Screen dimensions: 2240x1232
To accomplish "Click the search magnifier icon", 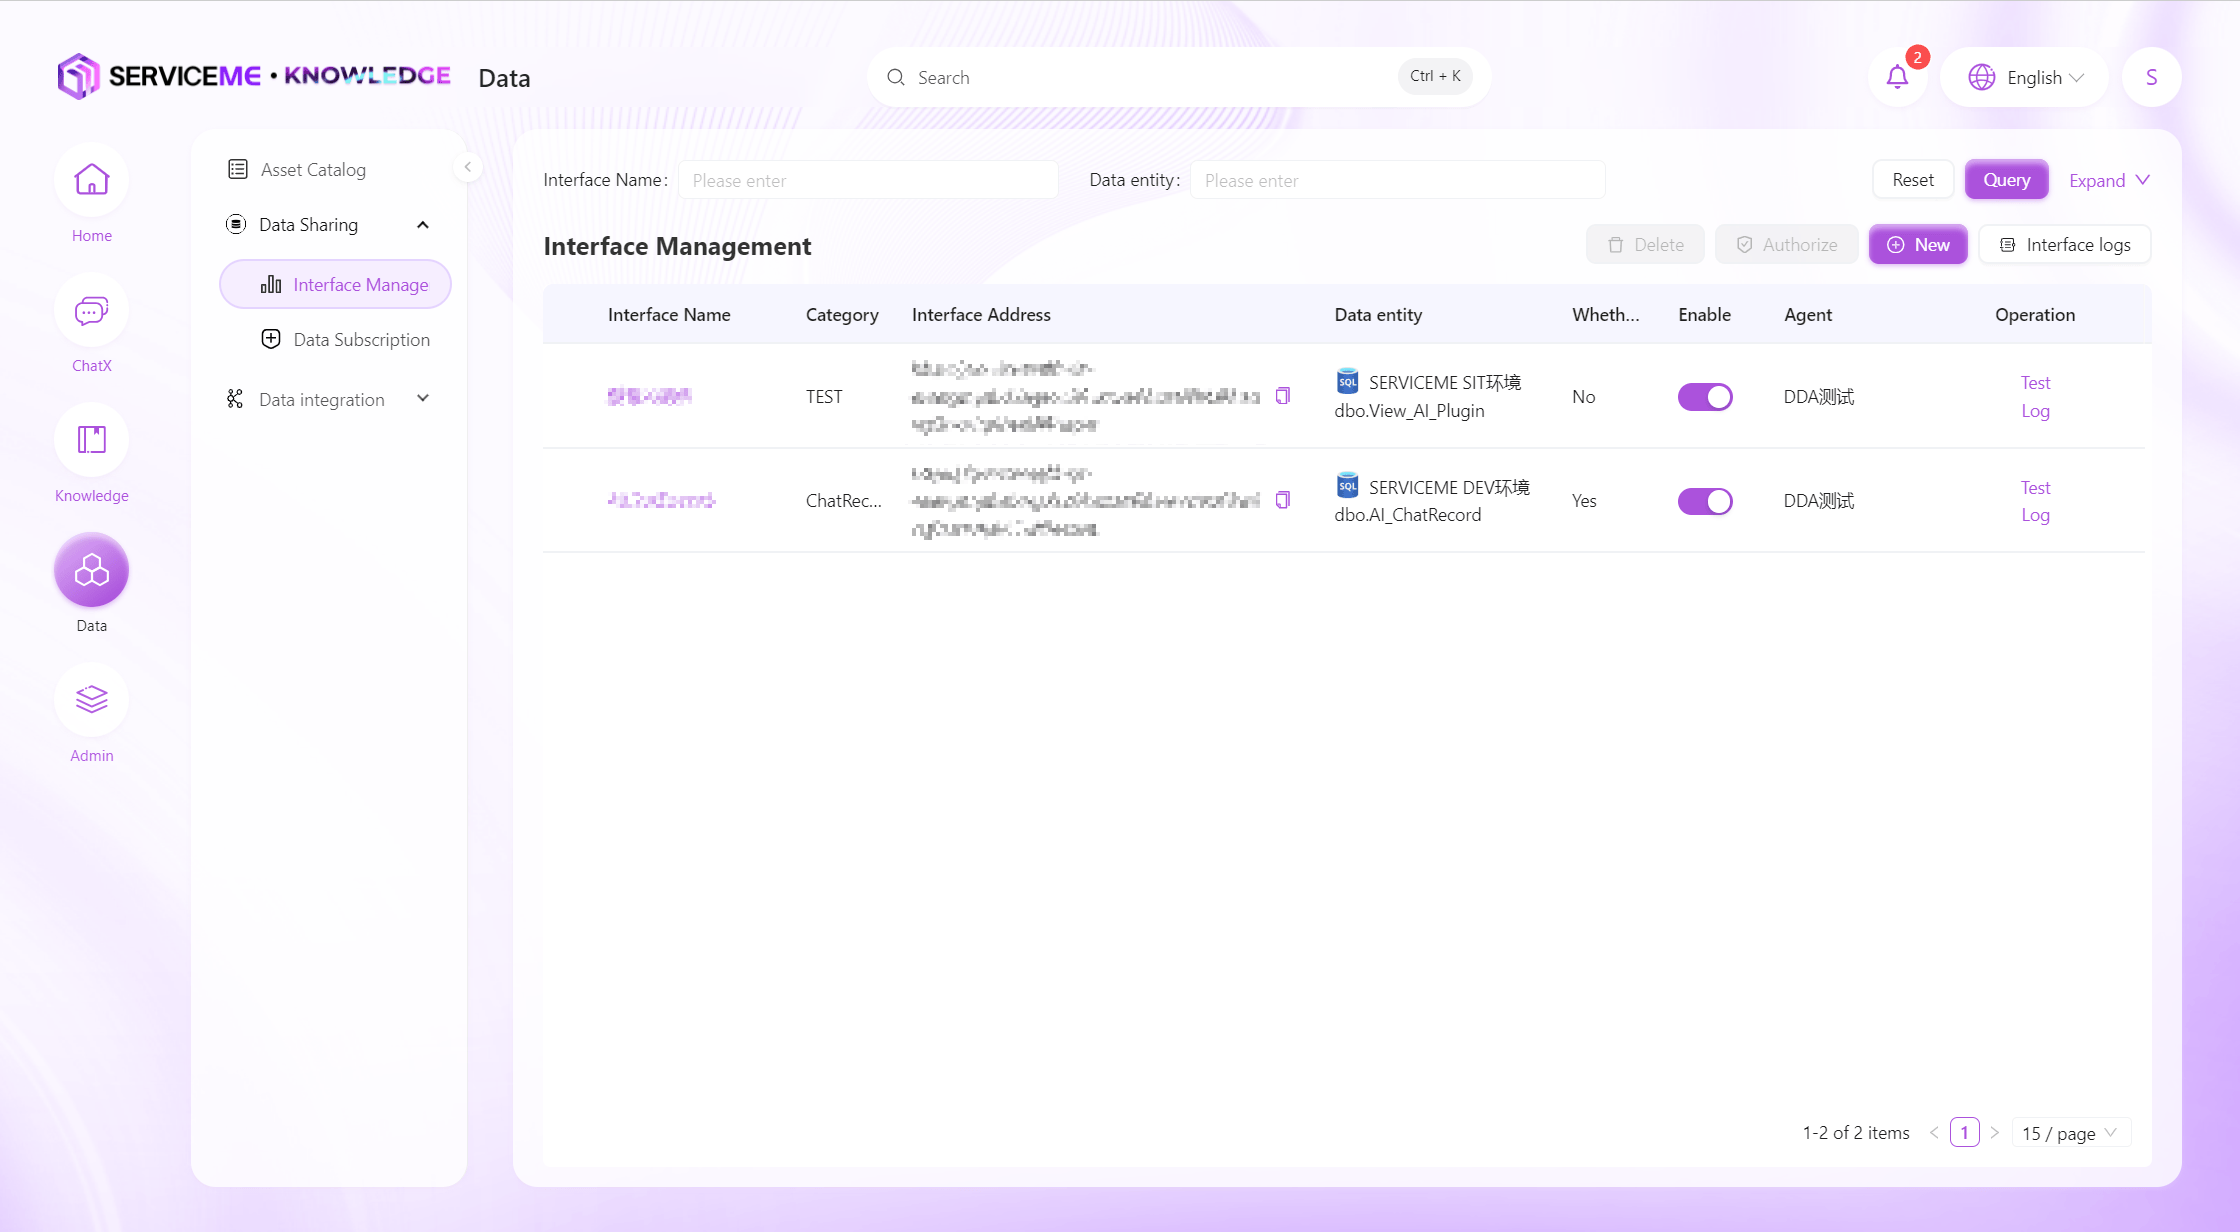I will click(x=896, y=77).
